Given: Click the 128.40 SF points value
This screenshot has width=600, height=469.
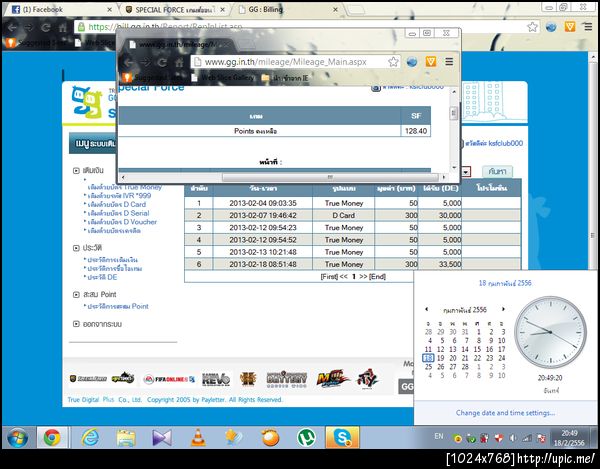Looking at the screenshot, I should tap(416, 131).
